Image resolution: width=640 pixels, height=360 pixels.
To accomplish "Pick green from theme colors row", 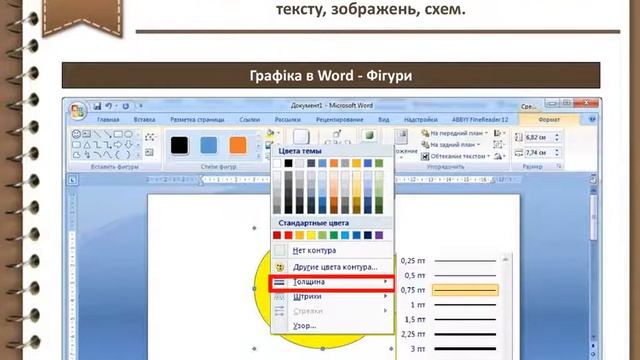I will [x=379, y=163].
